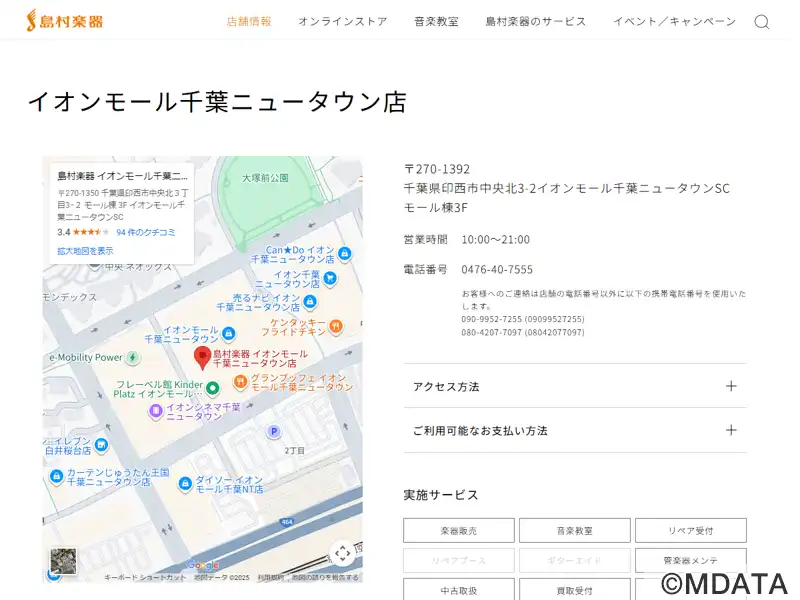The image size is (800, 600).
Task: Click 大塚前公園 park label on map
Action: tap(265, 178)
